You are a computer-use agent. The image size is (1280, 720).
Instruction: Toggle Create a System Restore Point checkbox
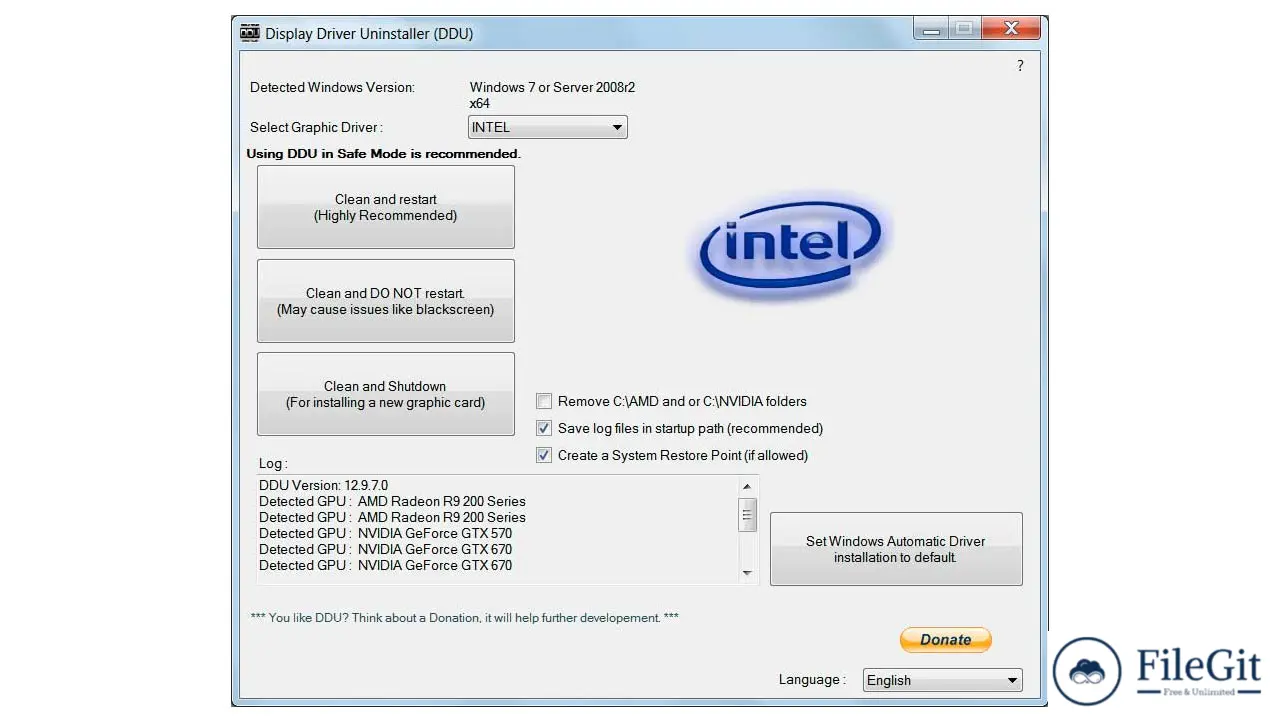pyautogui.click(x=544, y=455)
